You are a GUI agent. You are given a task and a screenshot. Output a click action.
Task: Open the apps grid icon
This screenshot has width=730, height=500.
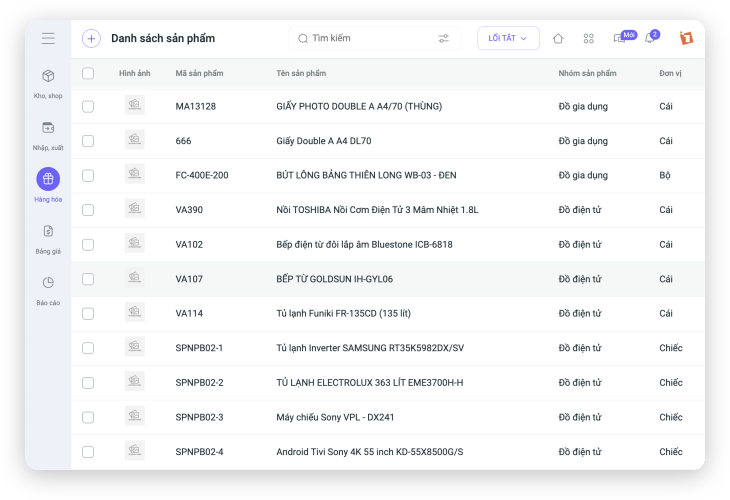click(x=588, y=39)
